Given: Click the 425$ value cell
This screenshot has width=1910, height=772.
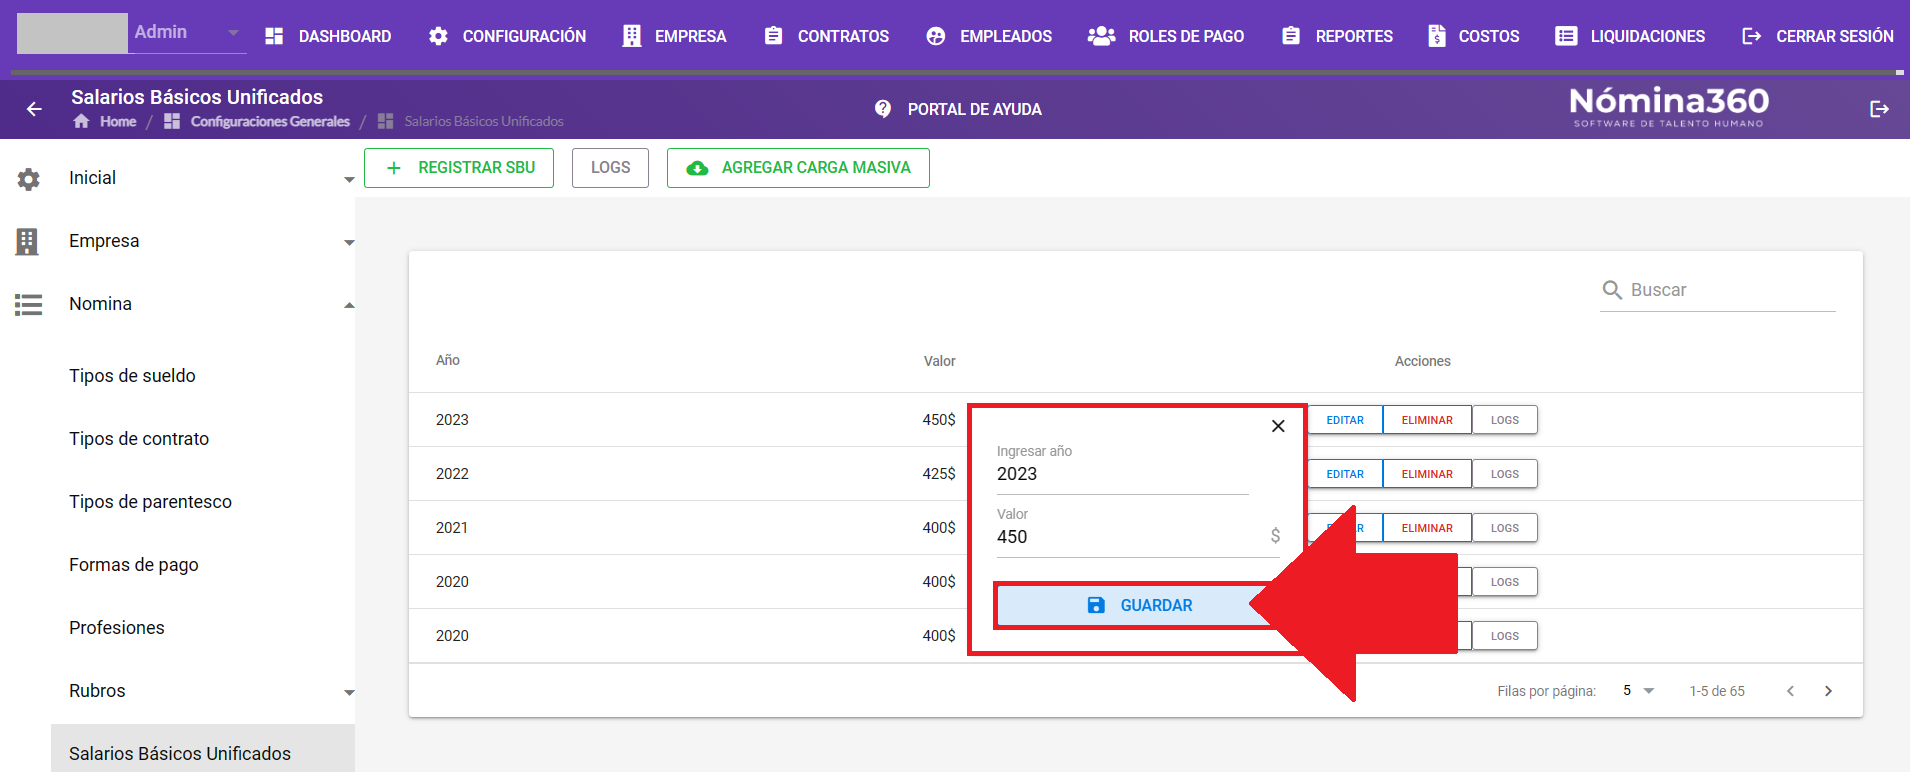Looking at the screenshot, I should [939, 474].
